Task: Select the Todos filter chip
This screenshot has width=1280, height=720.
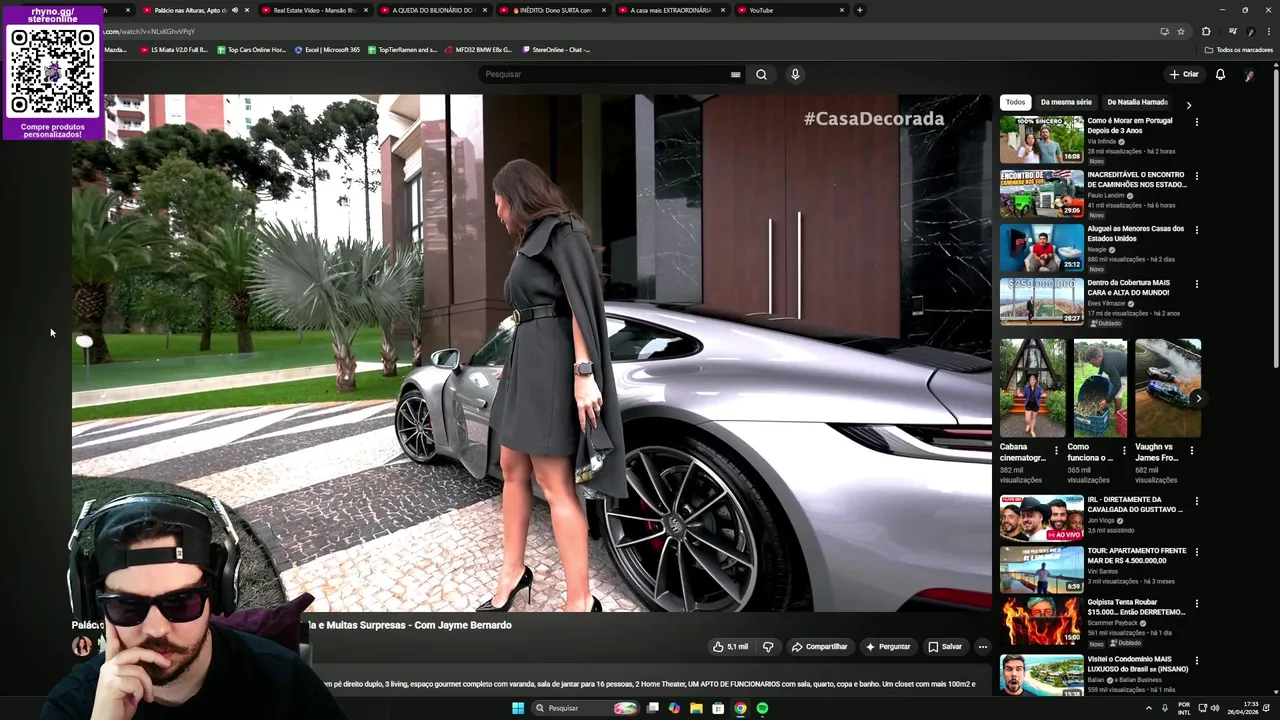Action: point(1015,102)
